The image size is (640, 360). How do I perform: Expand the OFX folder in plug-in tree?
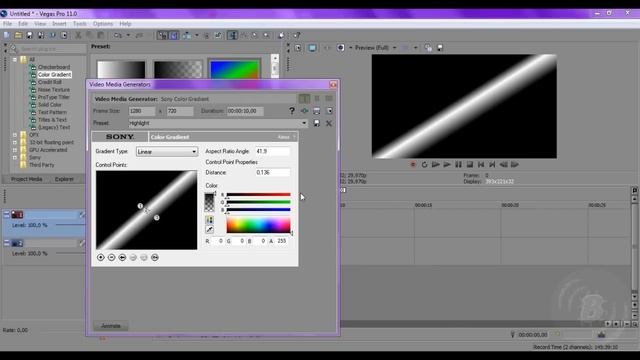tap(15, 135)
